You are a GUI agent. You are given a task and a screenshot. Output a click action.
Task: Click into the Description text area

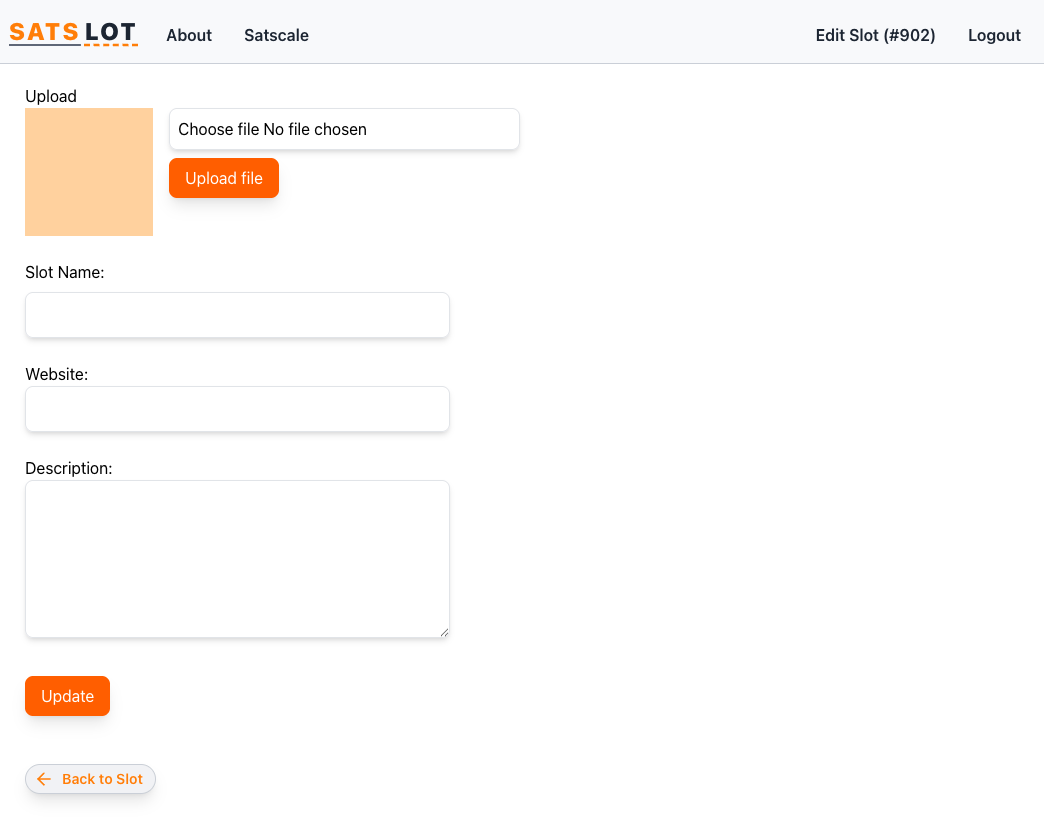[x=237, y=558]
